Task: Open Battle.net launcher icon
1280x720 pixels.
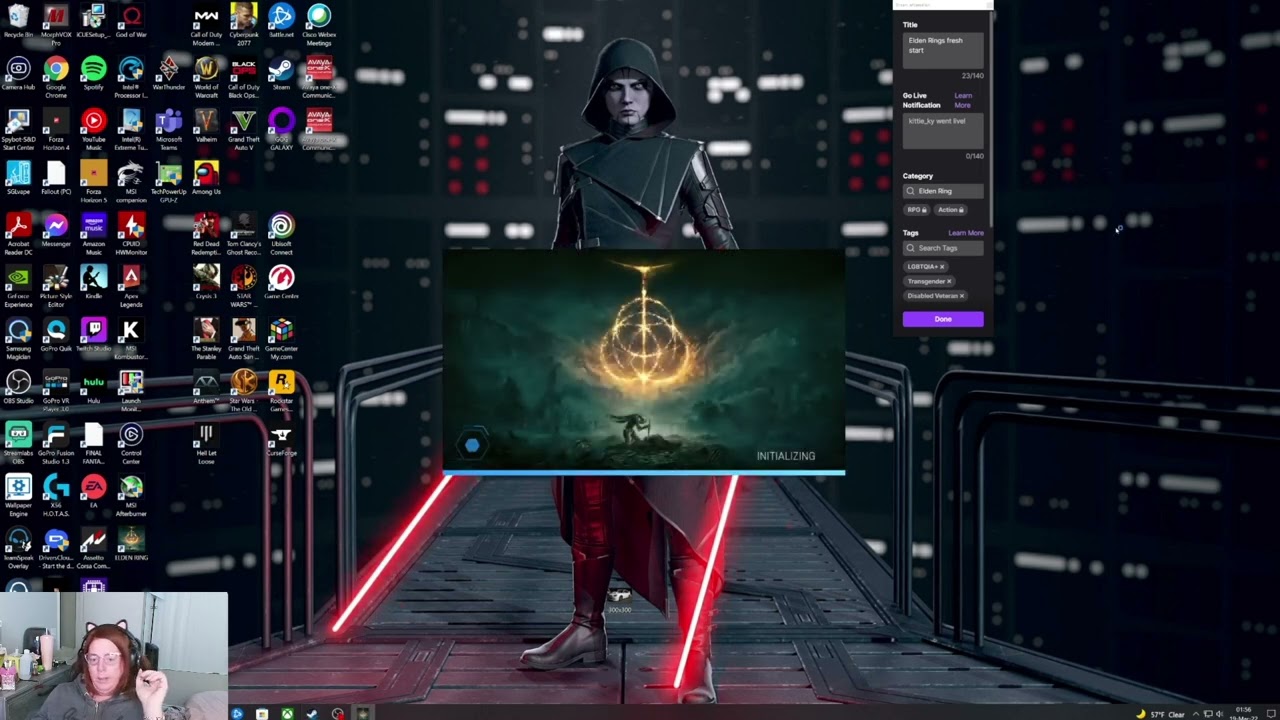Action: [x=281, y=22]
